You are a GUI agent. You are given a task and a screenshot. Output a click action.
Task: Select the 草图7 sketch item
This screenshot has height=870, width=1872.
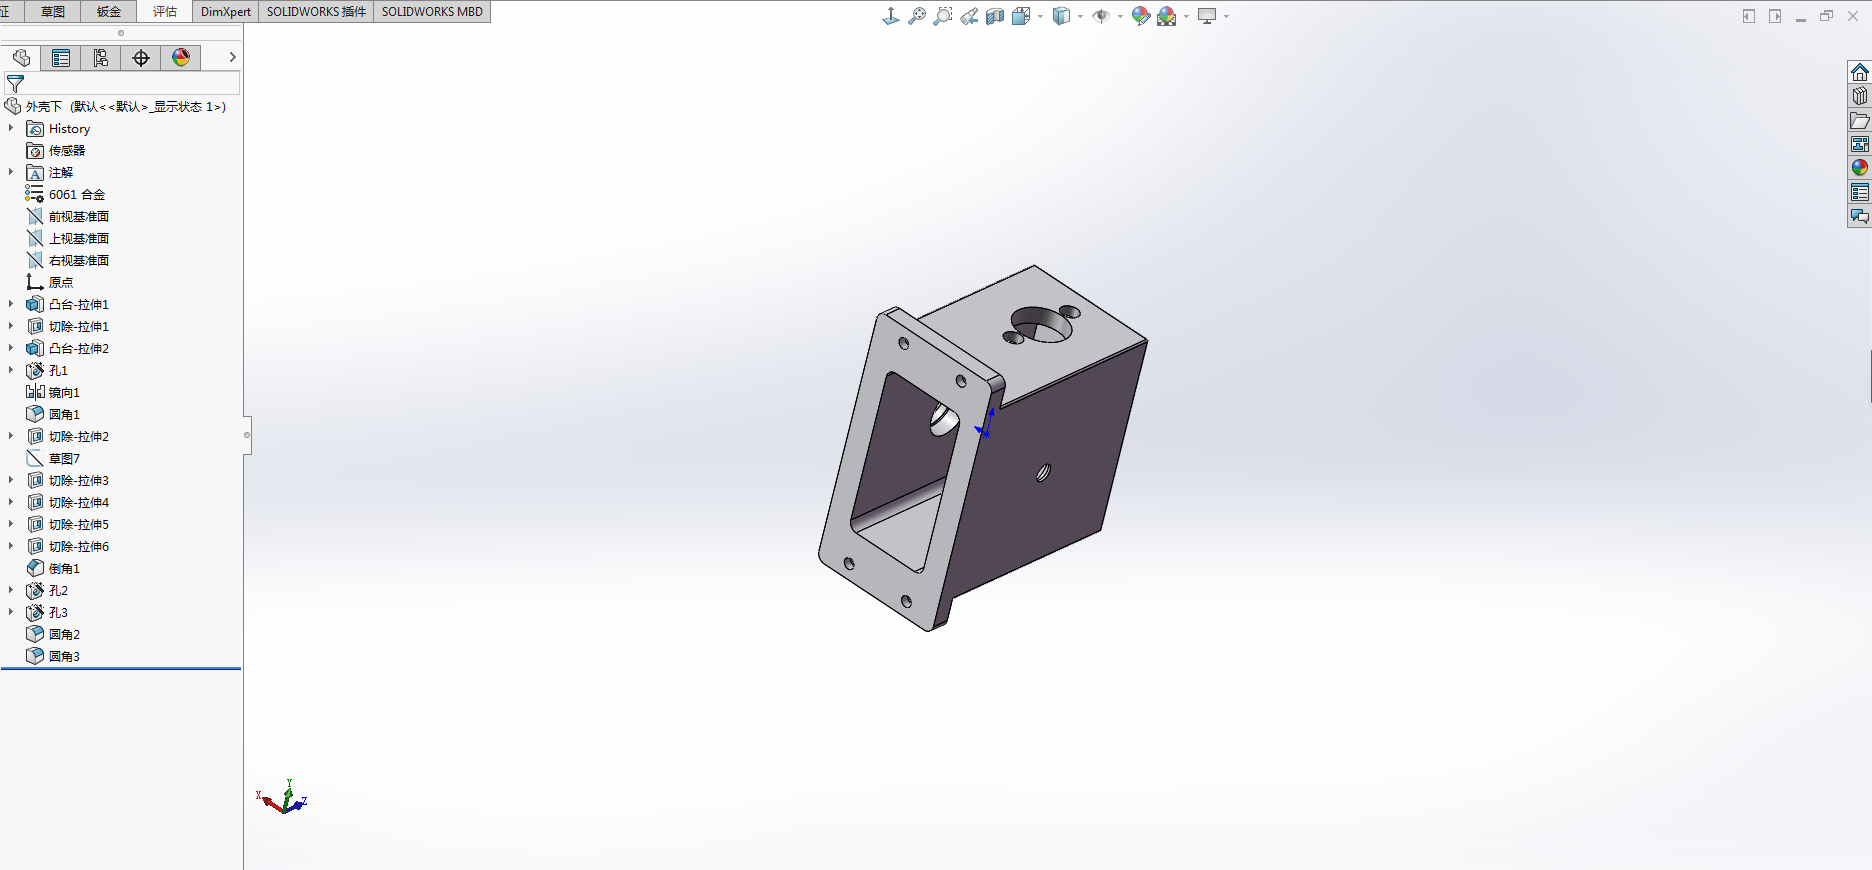click(53, 459)
